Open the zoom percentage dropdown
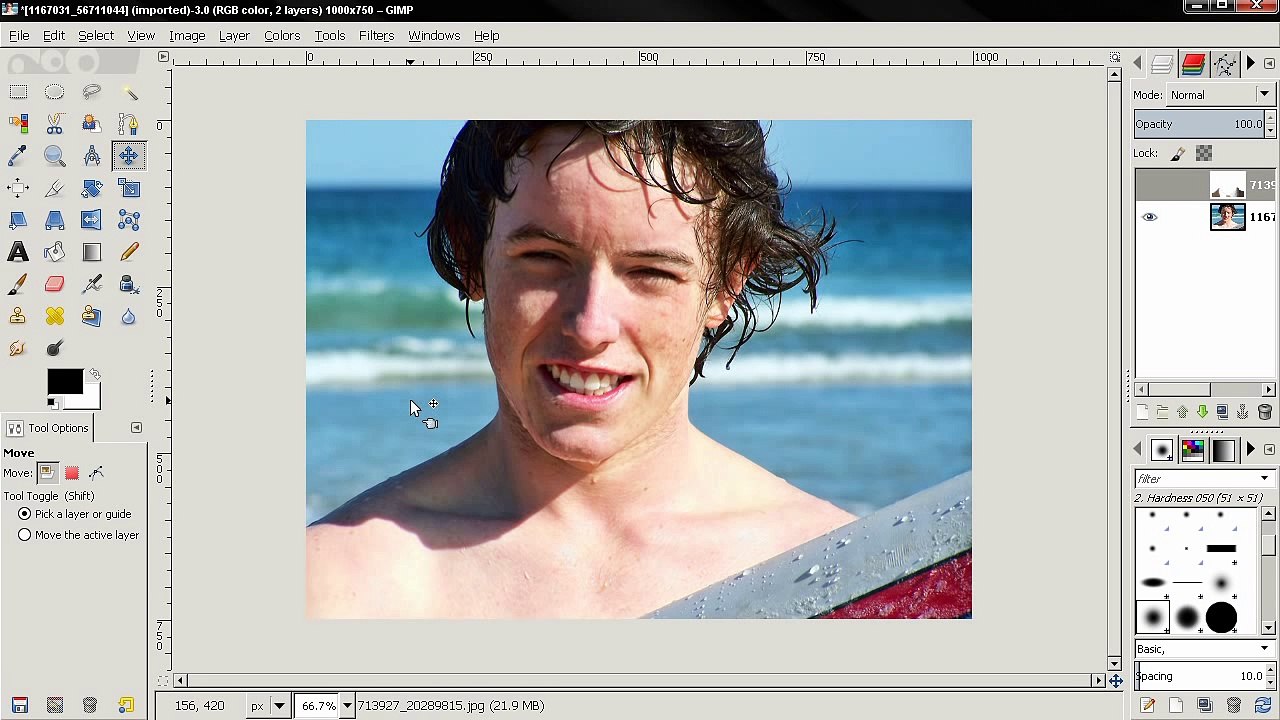 pyautogui.click(x=347, y=706)
